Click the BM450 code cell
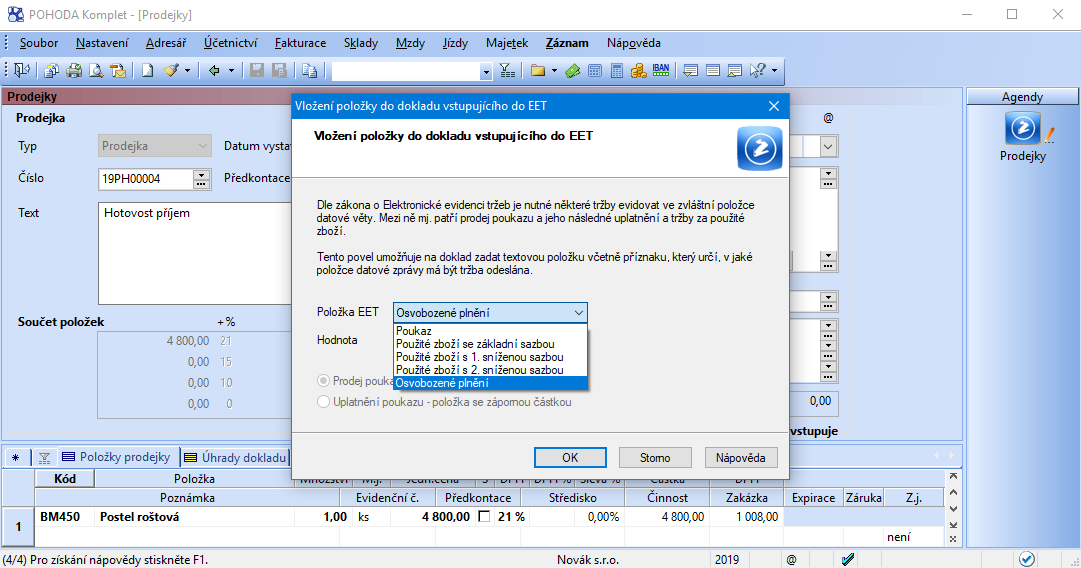1081x568 pixels. pyautogui.click(x=65, y=516)
